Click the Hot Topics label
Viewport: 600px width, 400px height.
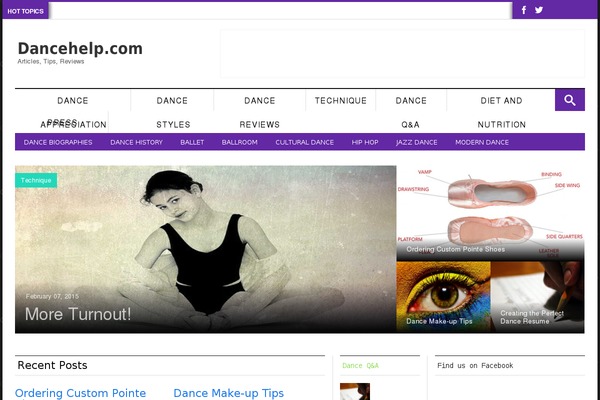click(x=25, y=11)
